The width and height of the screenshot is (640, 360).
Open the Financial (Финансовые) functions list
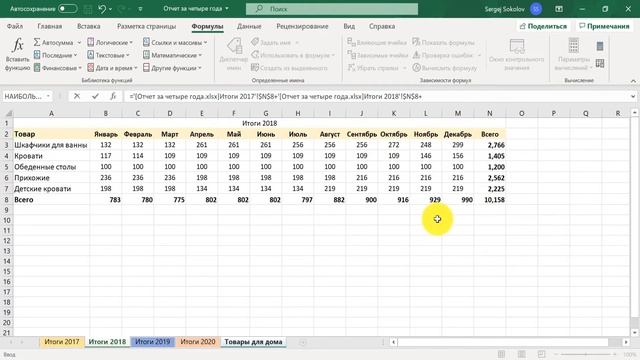[57, 68]
